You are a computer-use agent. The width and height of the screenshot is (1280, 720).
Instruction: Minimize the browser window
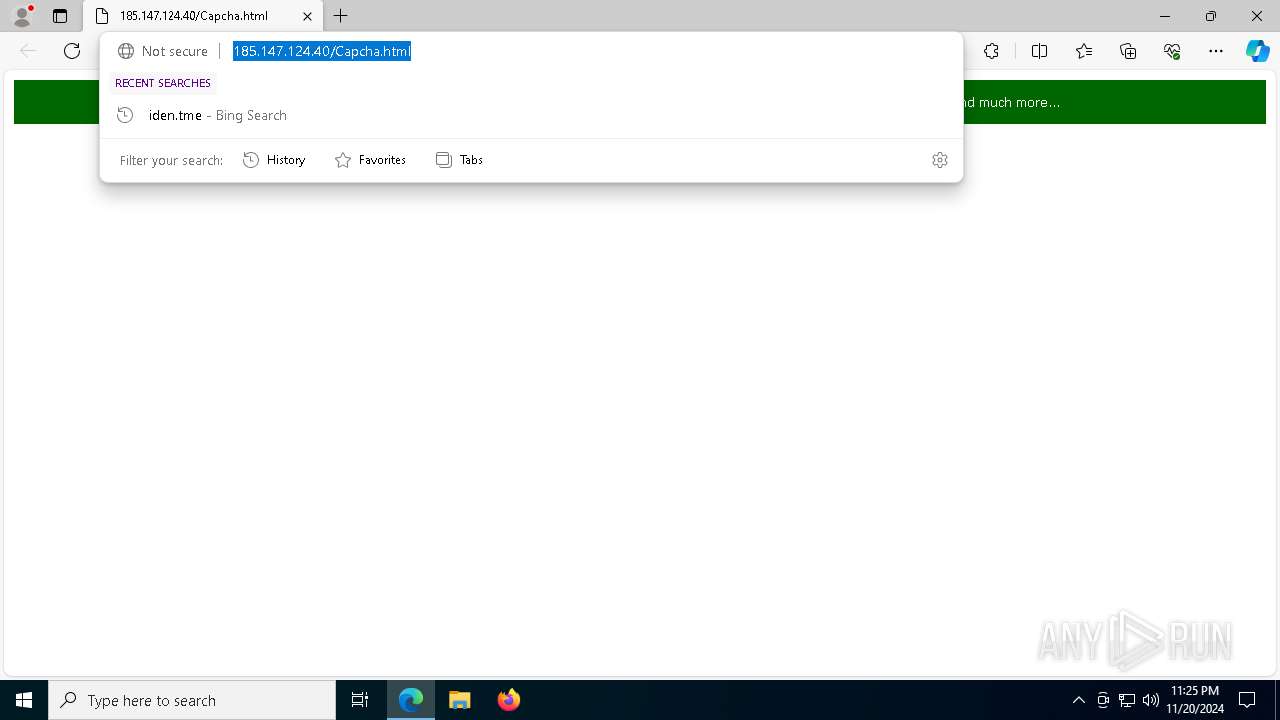[1165, 16]
